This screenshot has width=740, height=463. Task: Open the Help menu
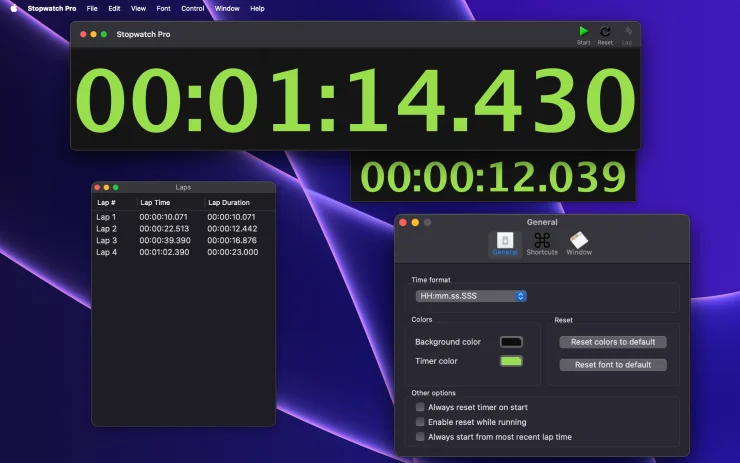[257, 8]
